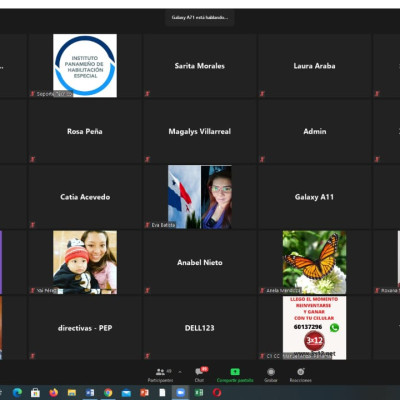Expand the caret next to Participantes
400x400 pixels.
click(180, 372)
